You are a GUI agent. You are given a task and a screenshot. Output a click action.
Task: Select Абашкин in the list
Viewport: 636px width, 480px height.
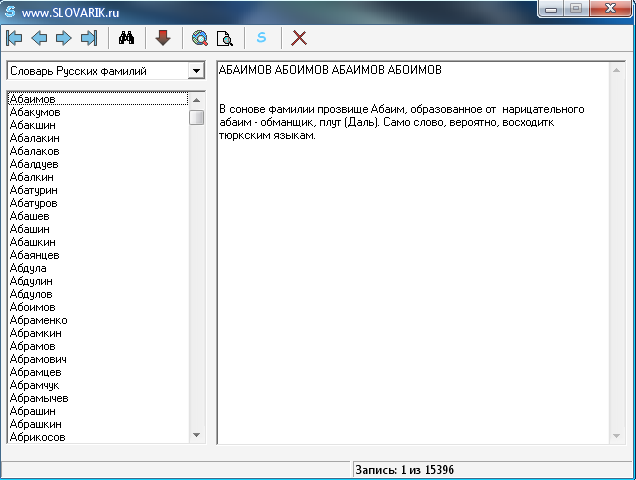98,242
